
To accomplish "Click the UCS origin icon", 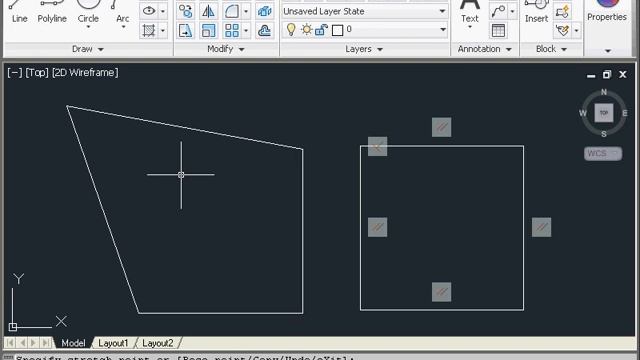I will [13, 327].
